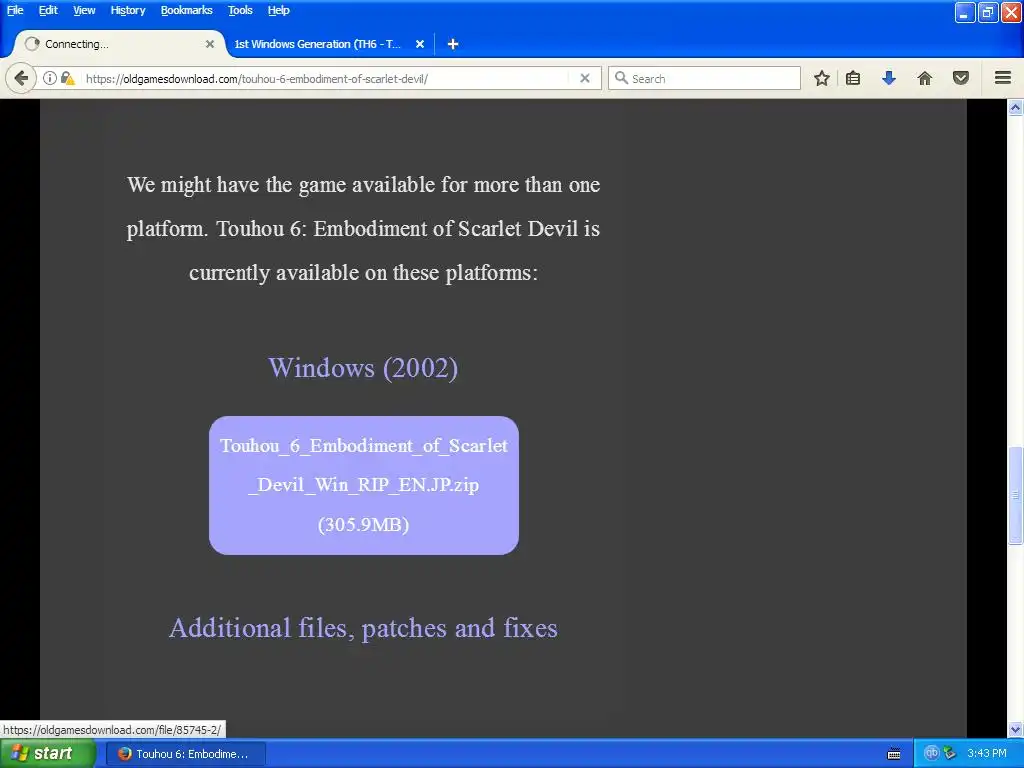Bookmark this page with the star icon
Image resolution: width=1024 pixels, height=768 pixels.
pyautogui.click(x=822, y=78)
